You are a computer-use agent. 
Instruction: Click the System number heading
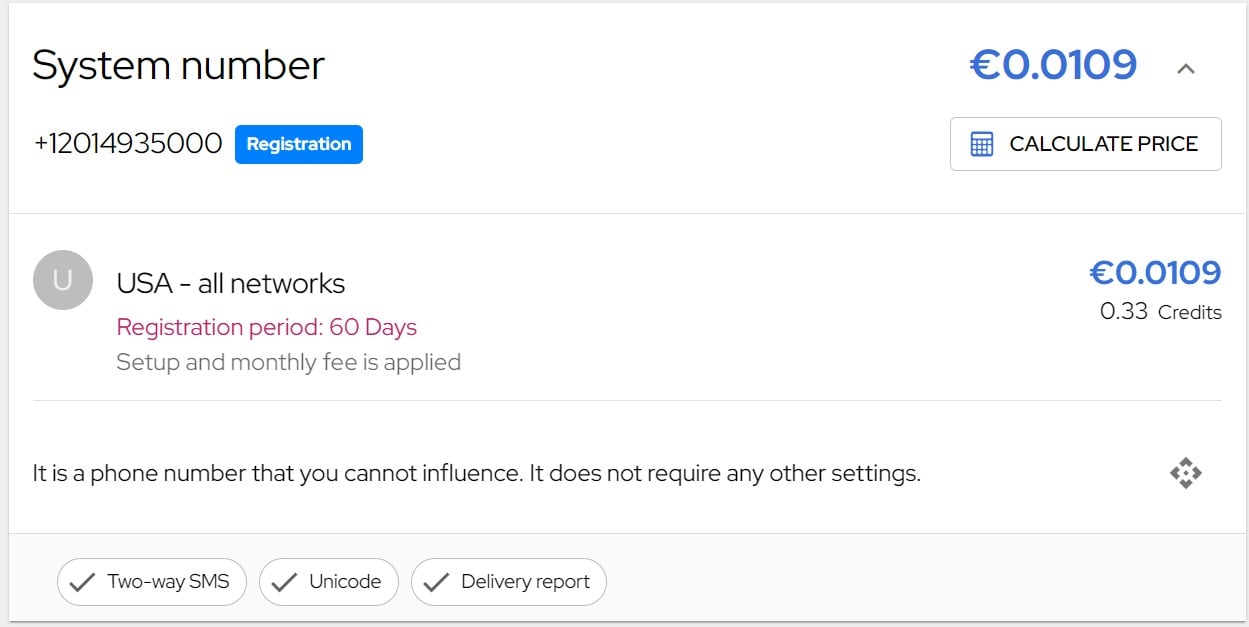(179, 66)
